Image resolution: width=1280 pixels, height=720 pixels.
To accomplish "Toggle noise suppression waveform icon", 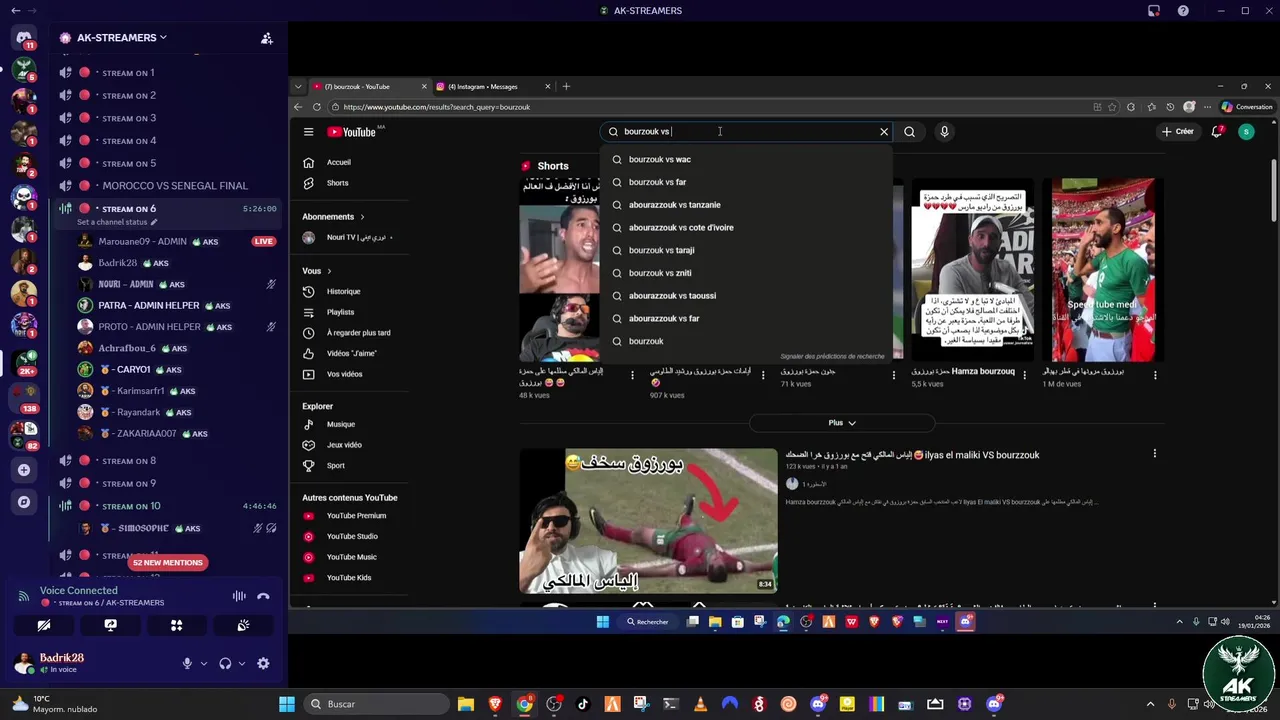I will 239,596.
